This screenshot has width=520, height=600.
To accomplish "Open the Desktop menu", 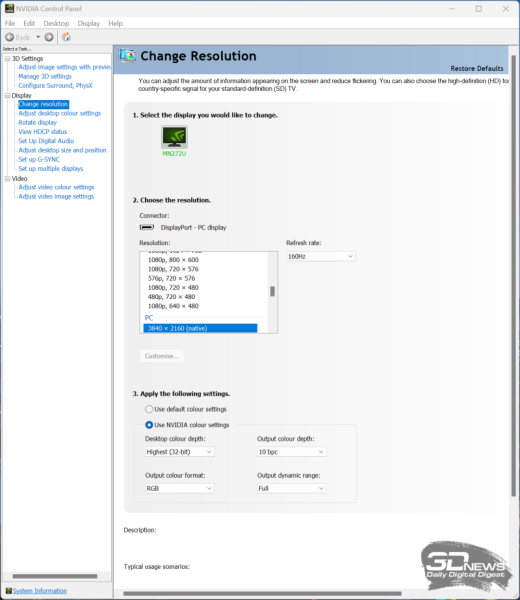I will [56, 23].
